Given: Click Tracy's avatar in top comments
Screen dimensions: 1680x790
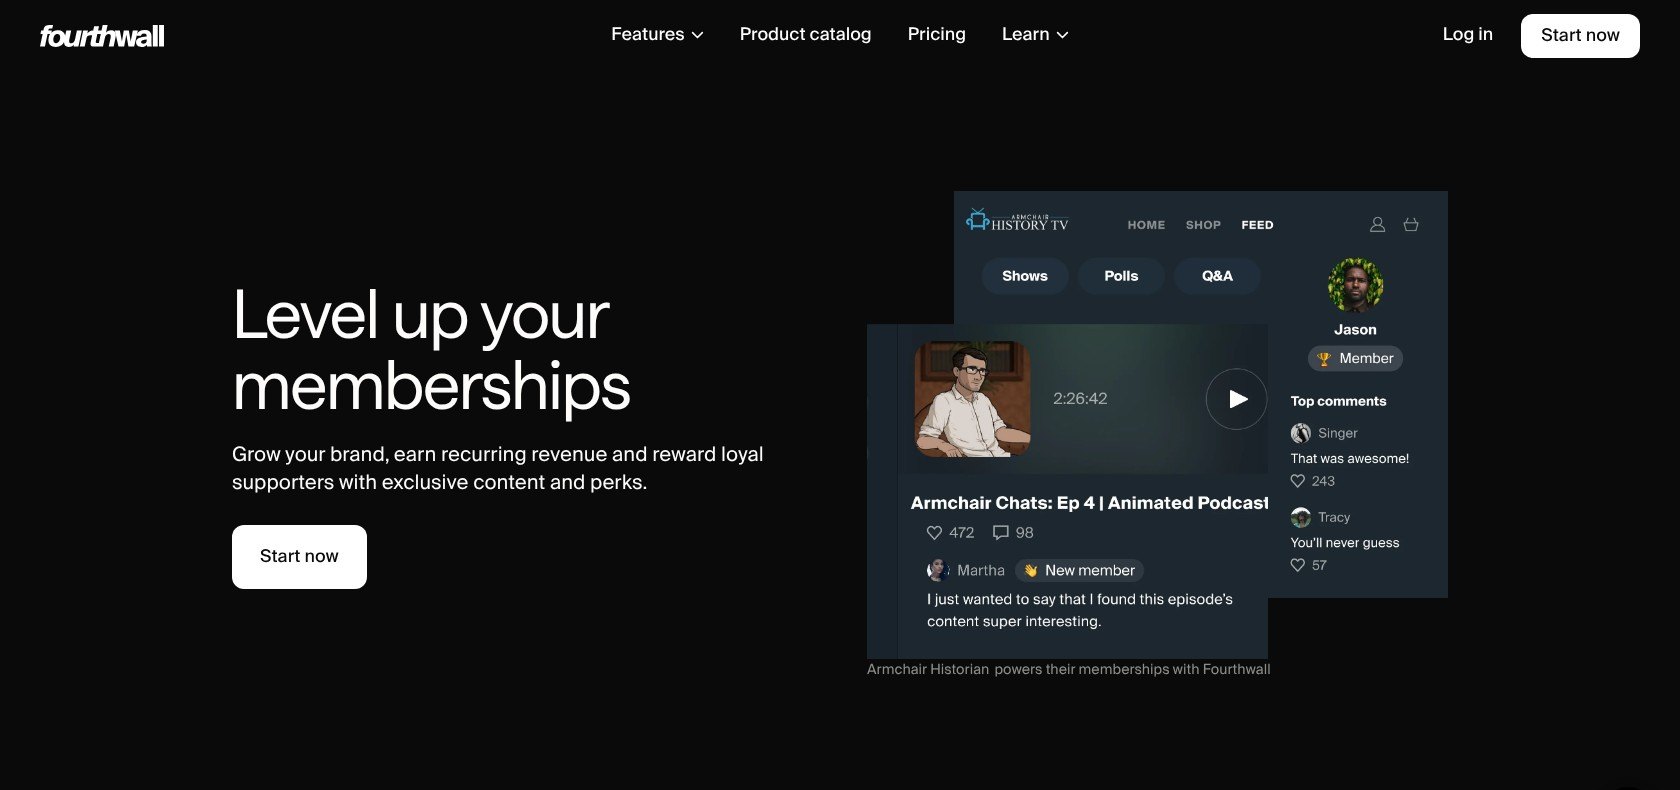Looking at the screenshot, I should pyautogui.click(x=1301, y=517).
